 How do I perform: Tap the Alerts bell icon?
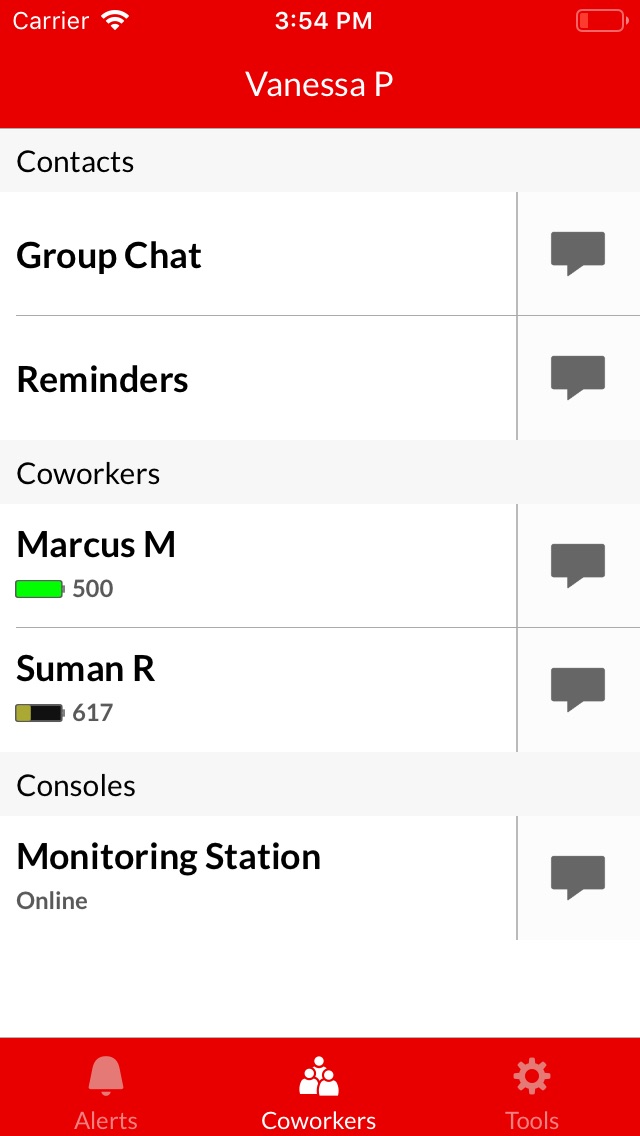(x=106, y=1076)
